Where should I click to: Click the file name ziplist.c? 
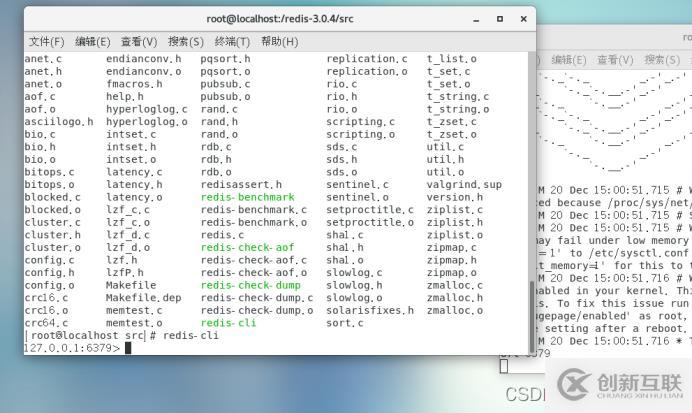coord(455,210)
